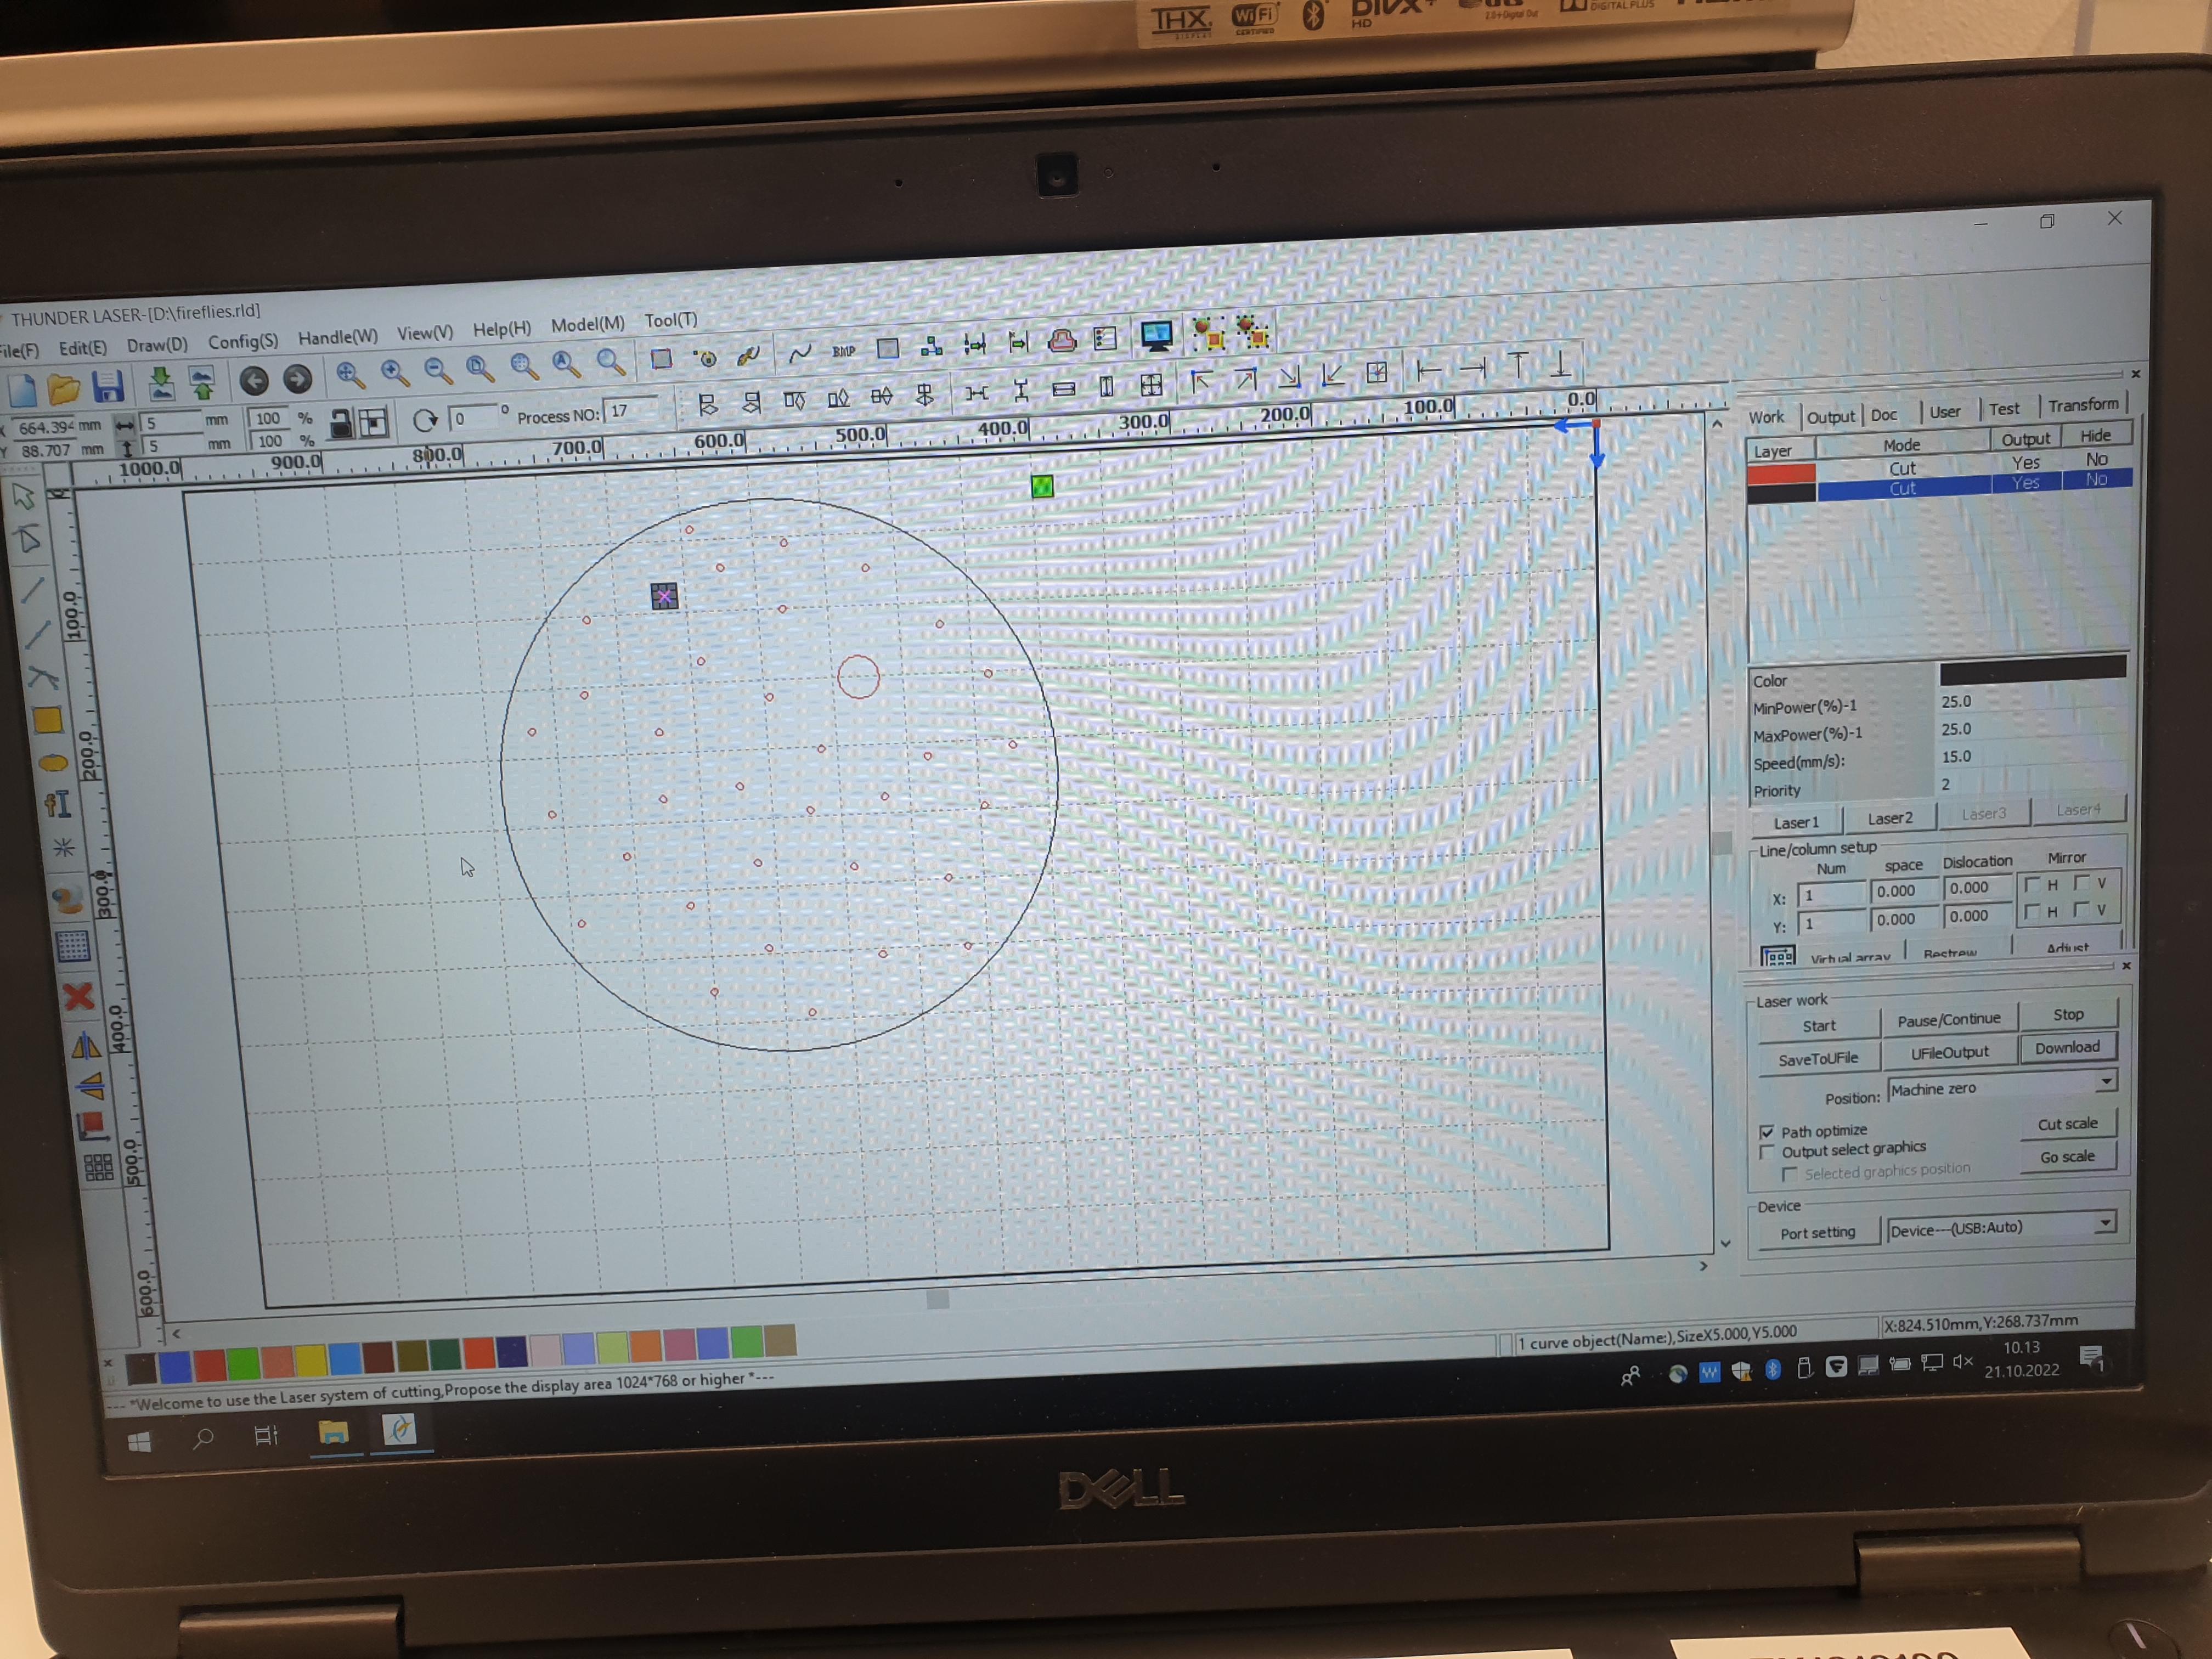
Task: Select the BMP bitmap handling tool
Action: (843, 351)
